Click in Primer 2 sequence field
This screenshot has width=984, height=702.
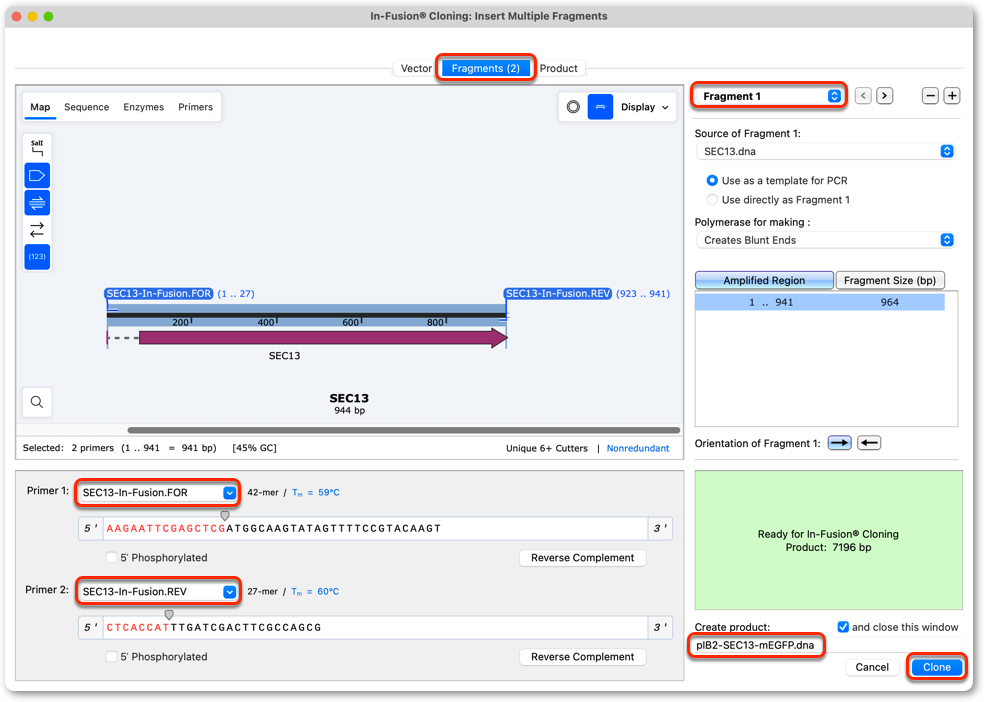tap(375, 628)
